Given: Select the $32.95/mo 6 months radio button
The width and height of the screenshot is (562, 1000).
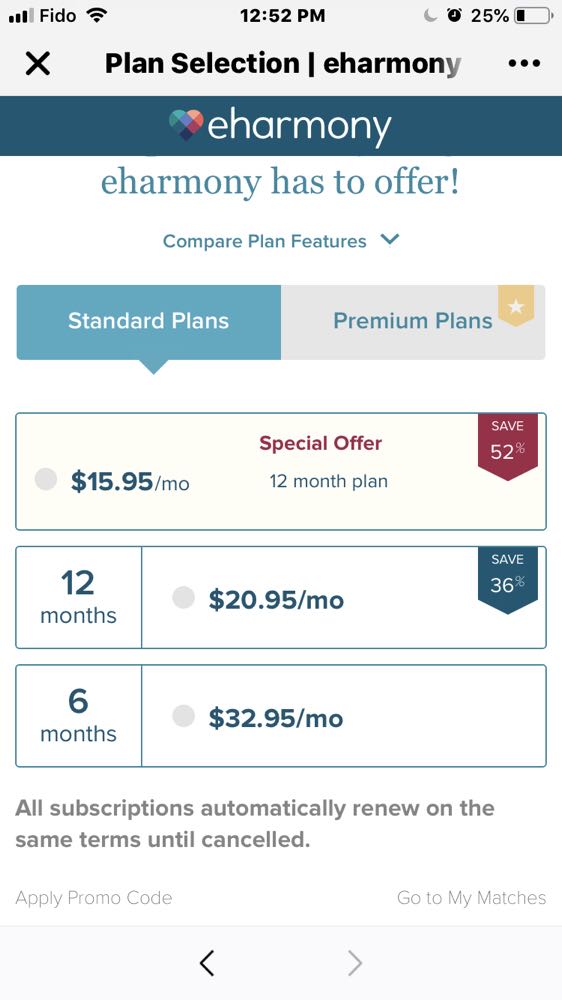Looking at the screenshot, I should pyautogui.click(x=183, y=716).
